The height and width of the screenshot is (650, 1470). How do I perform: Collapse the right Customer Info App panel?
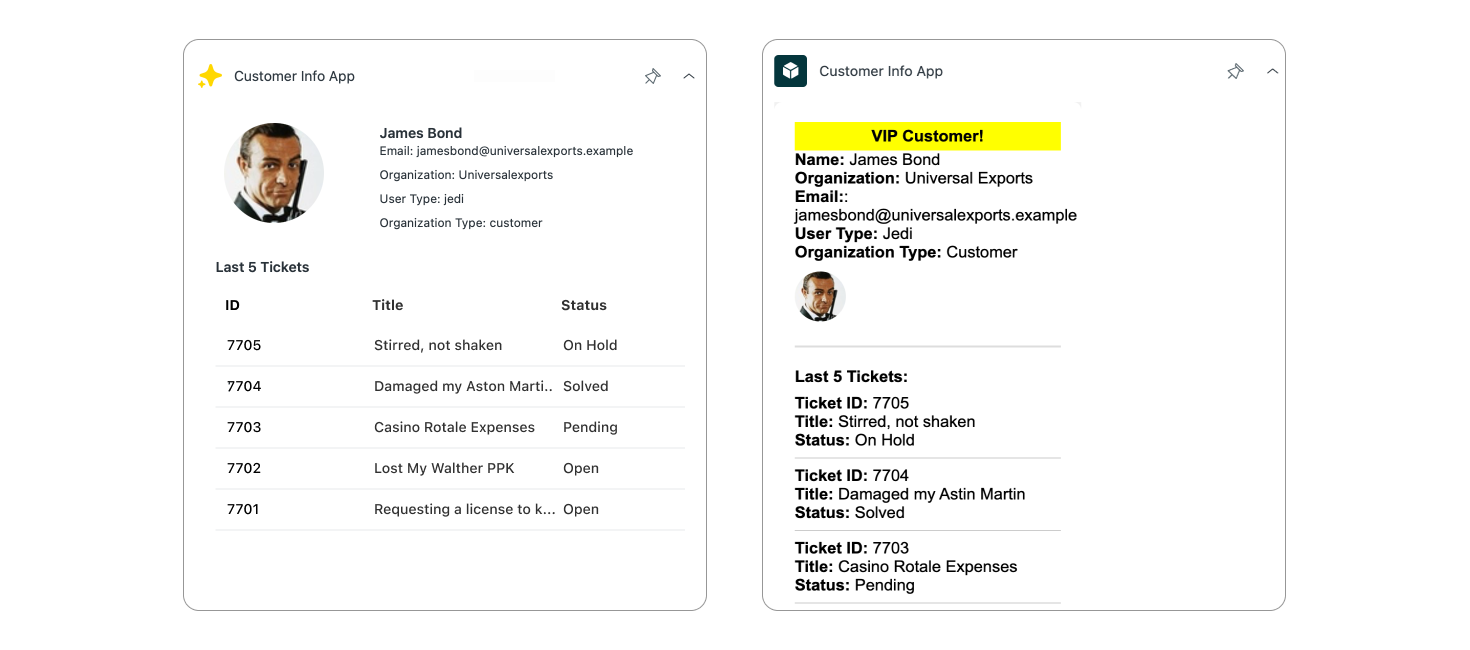click(x=1272, y=71)
